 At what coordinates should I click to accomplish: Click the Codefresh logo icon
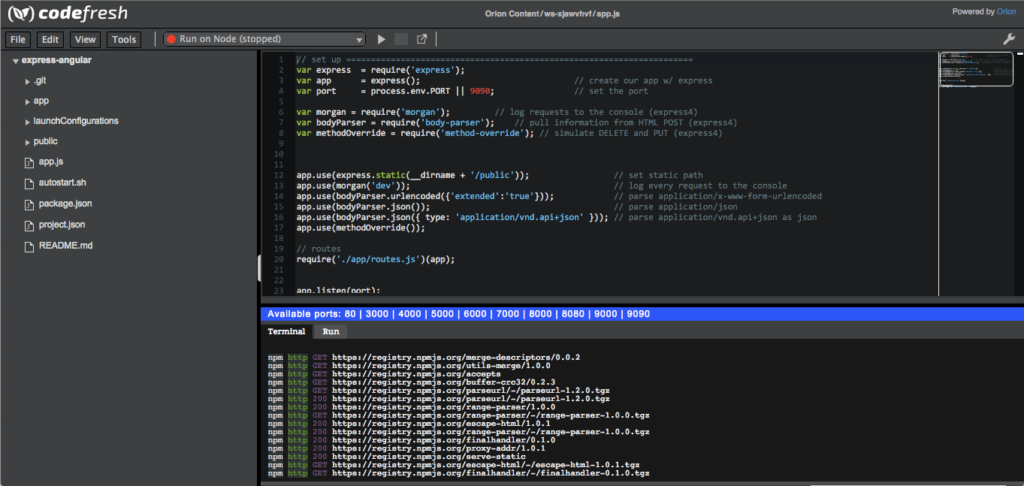point(20,13)
